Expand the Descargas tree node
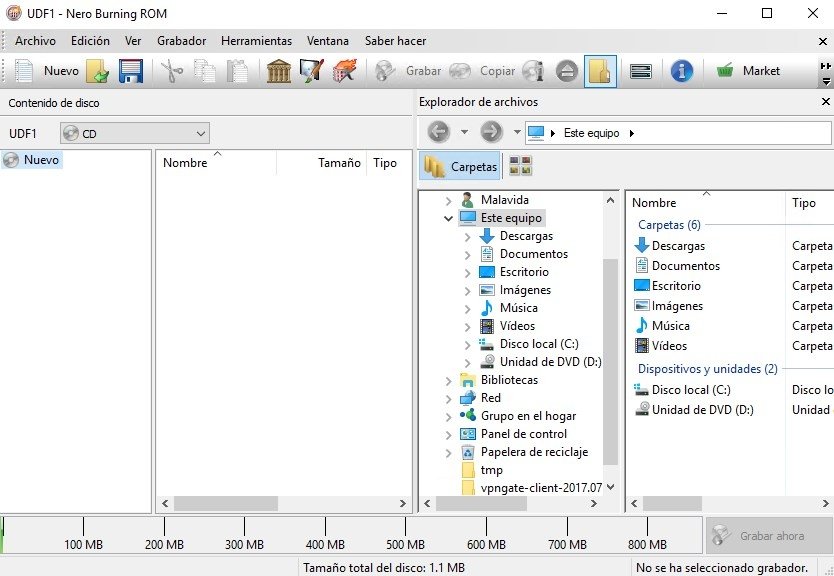 pyautogui.click(x=467, y=237)
